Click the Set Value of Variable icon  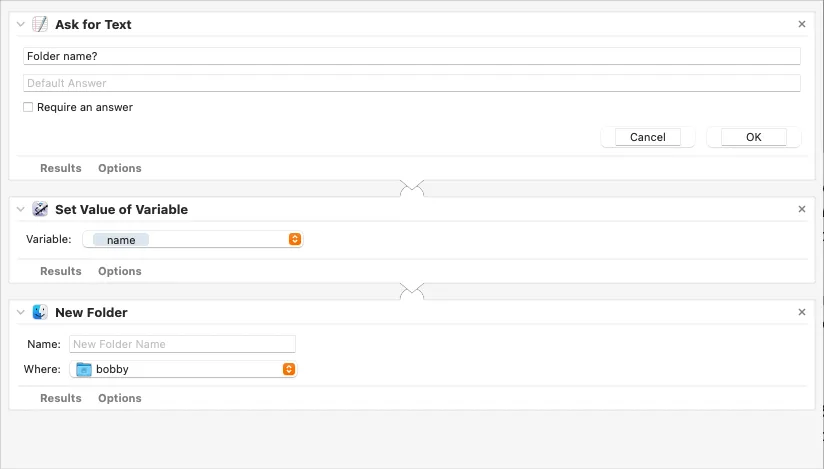click(40, 209)
